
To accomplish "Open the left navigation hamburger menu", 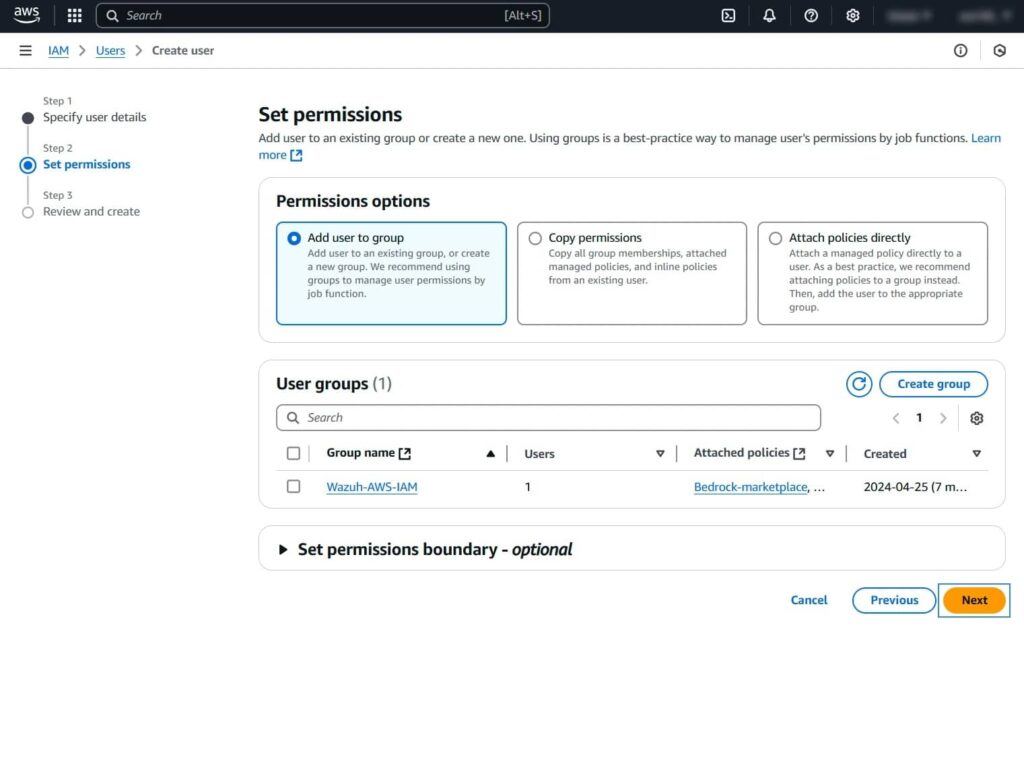I will tap(25, 50).
